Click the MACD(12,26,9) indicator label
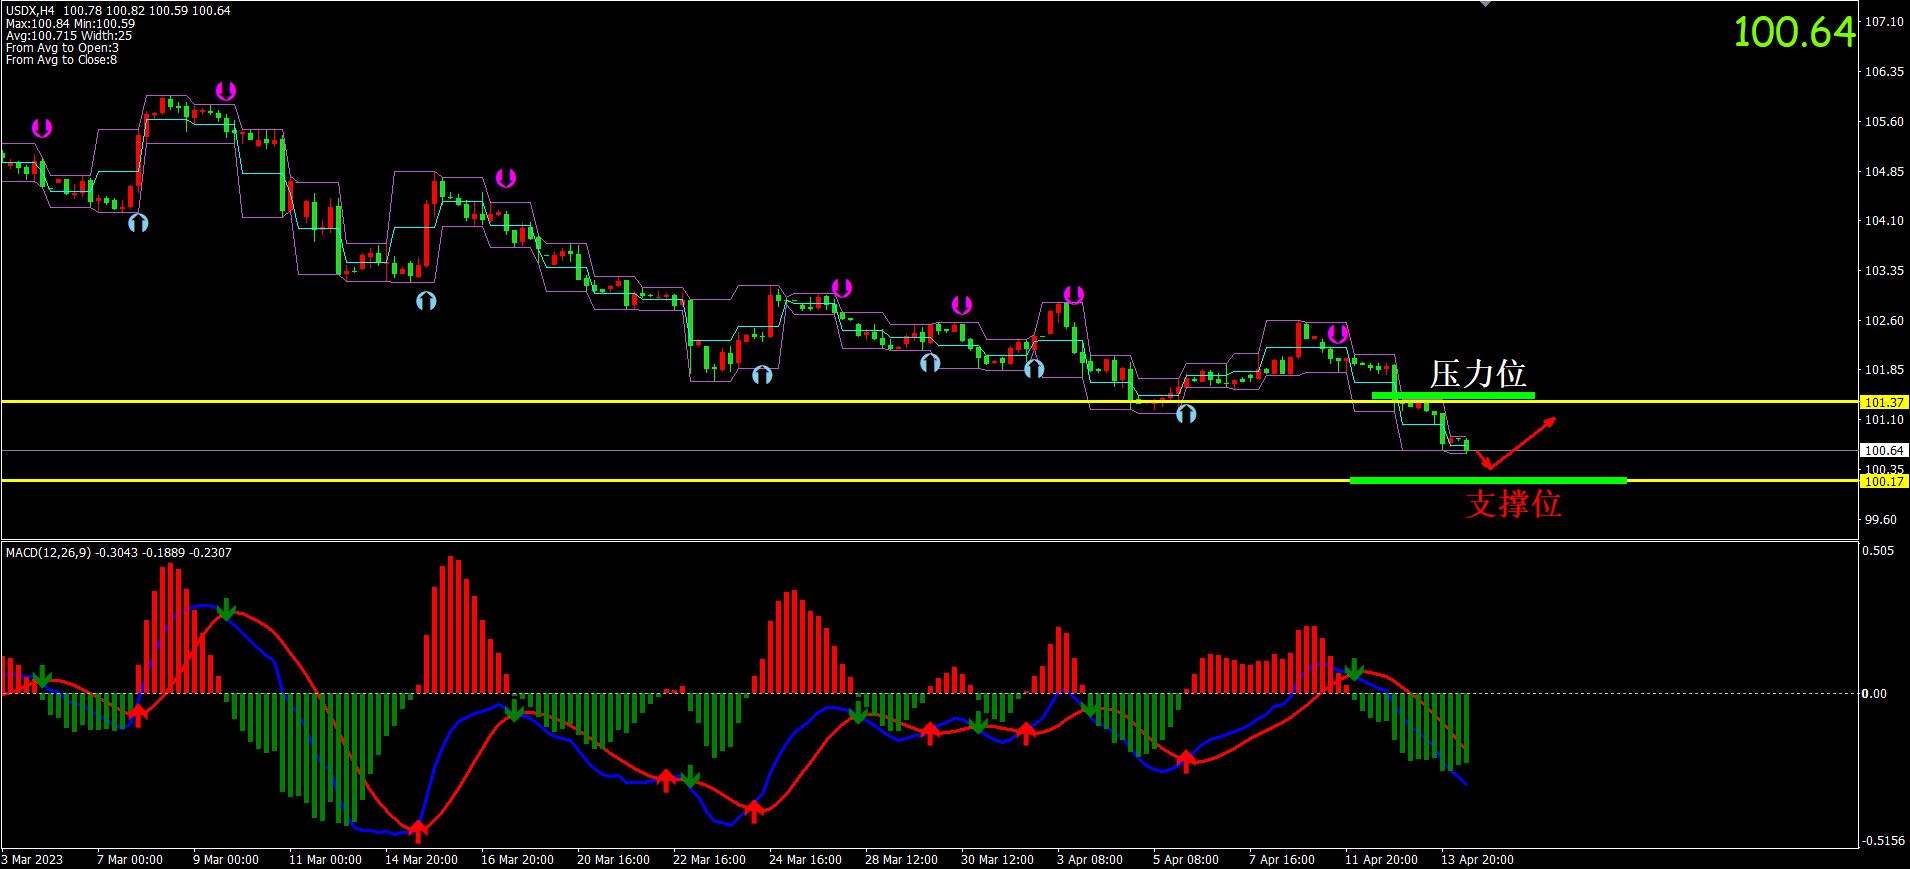The image size is (1910, 869). 48,553
